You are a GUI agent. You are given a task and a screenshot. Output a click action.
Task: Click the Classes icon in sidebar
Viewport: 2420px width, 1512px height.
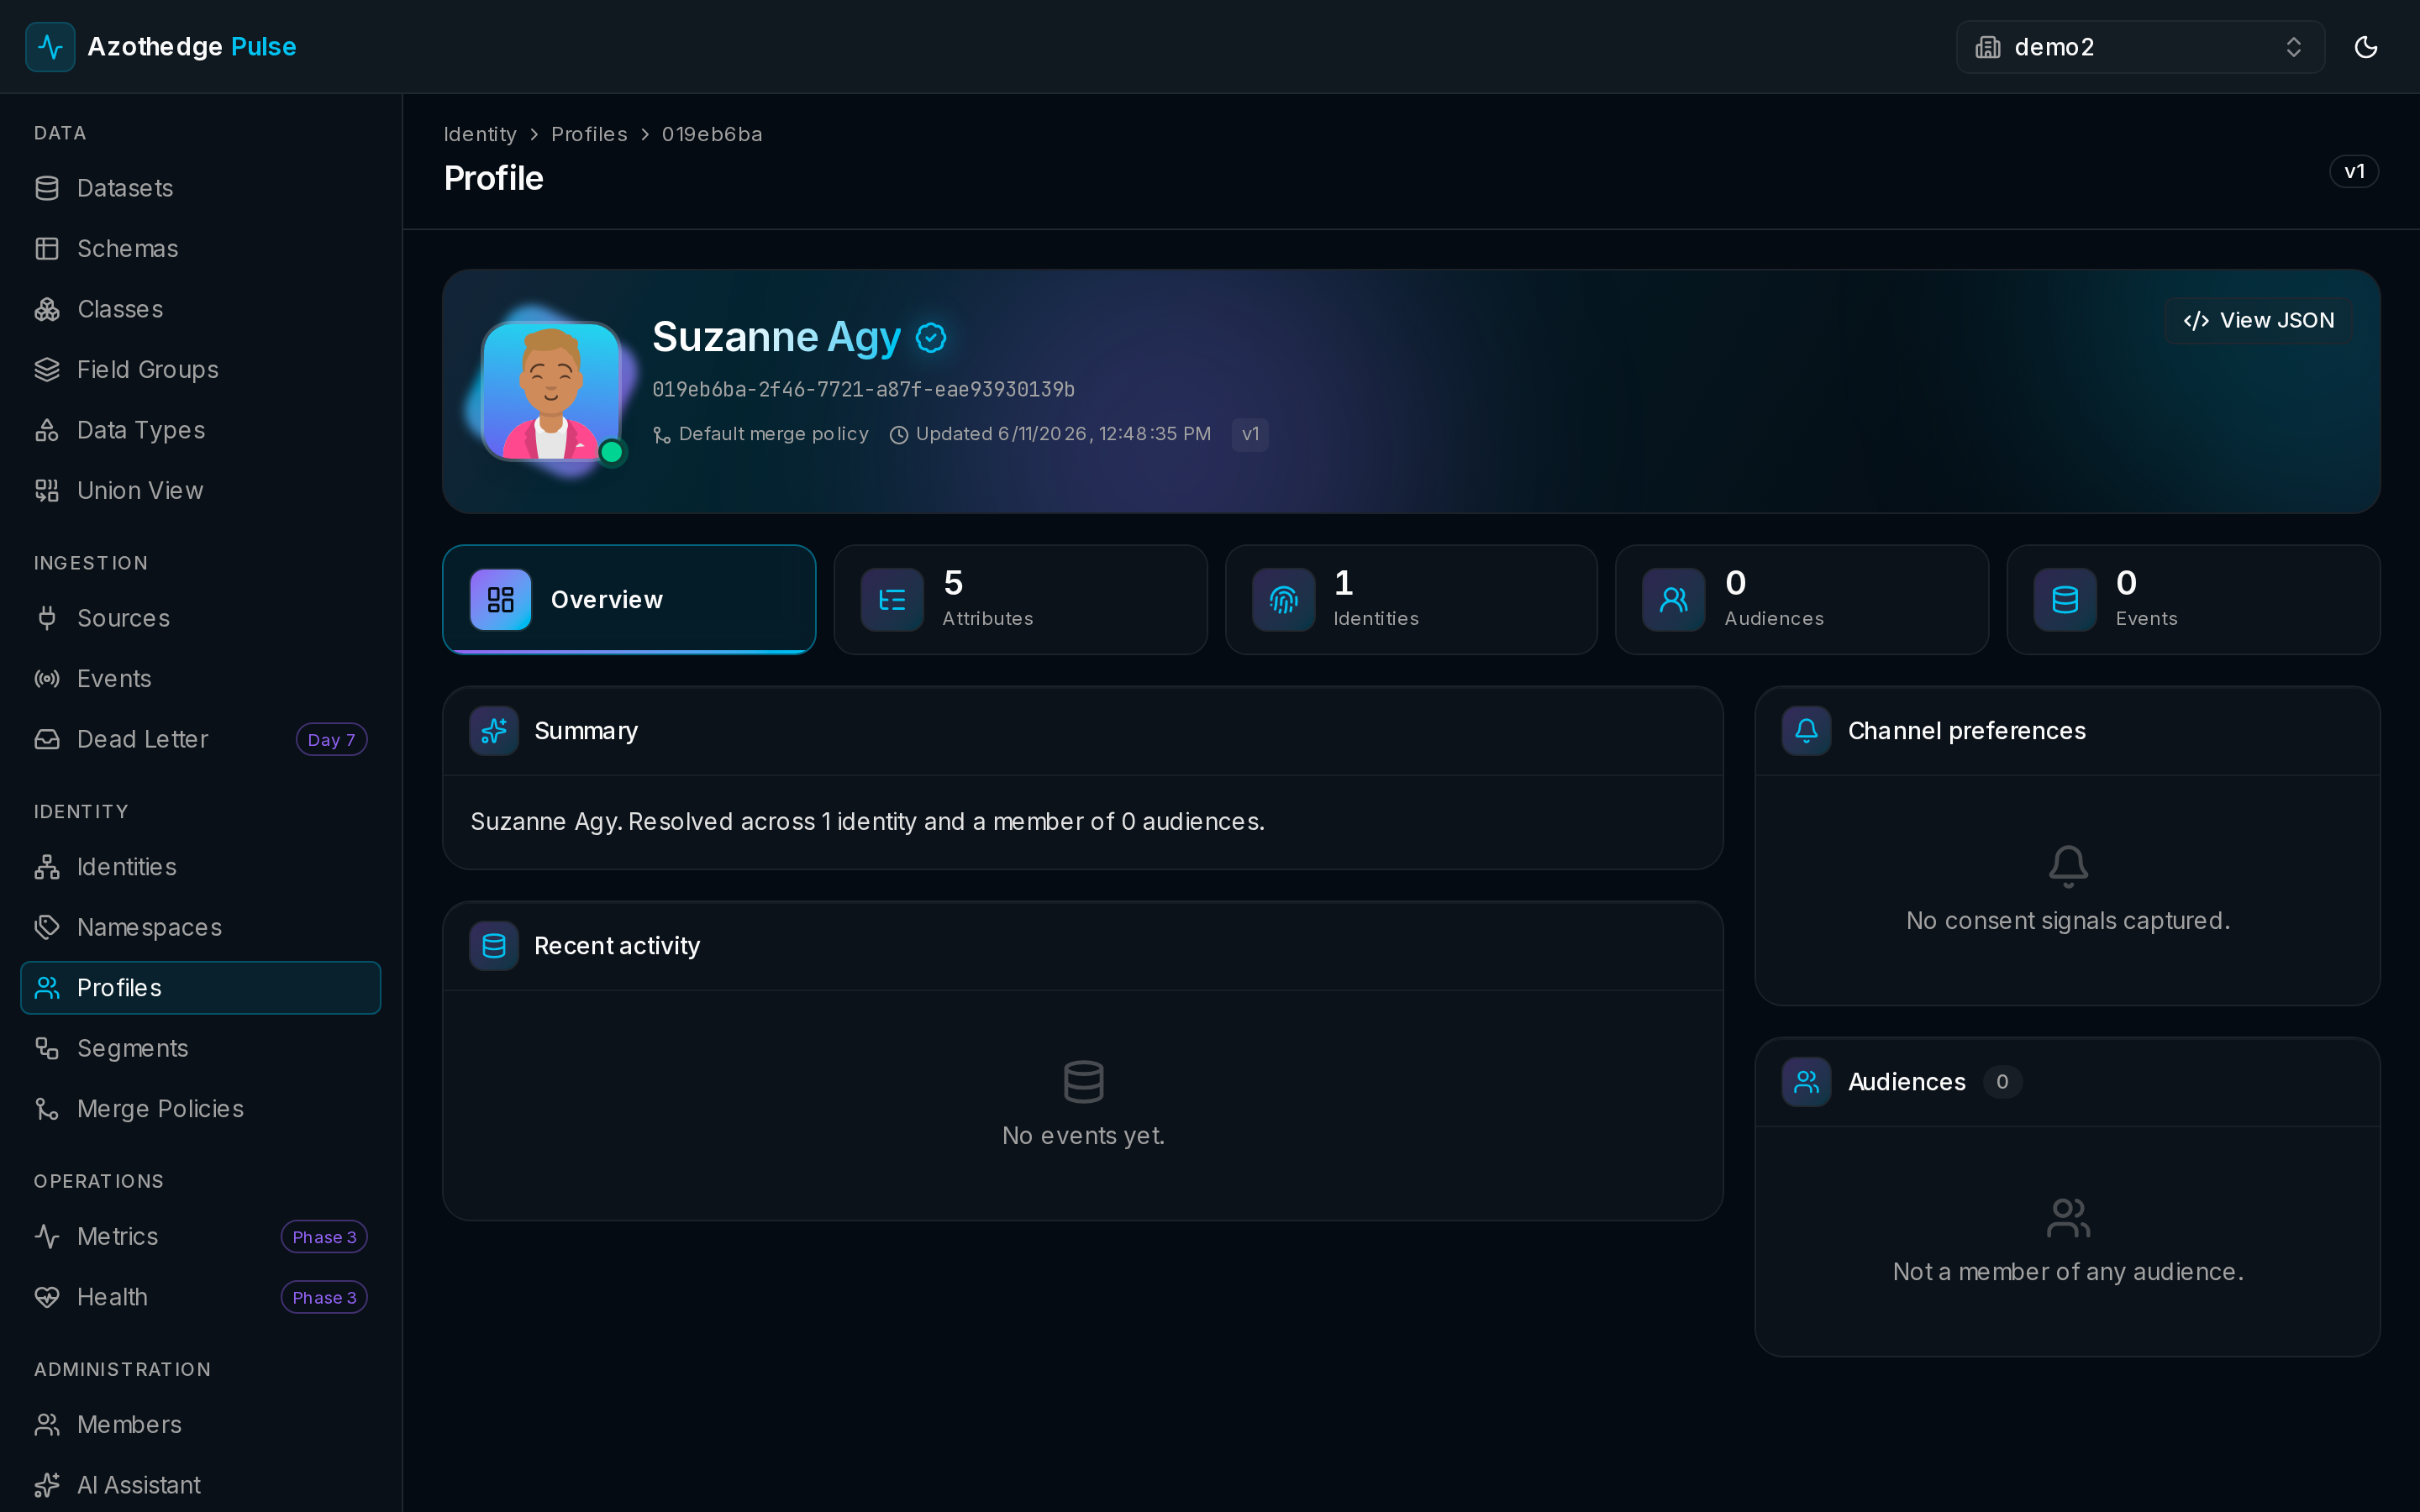point(47,309)
